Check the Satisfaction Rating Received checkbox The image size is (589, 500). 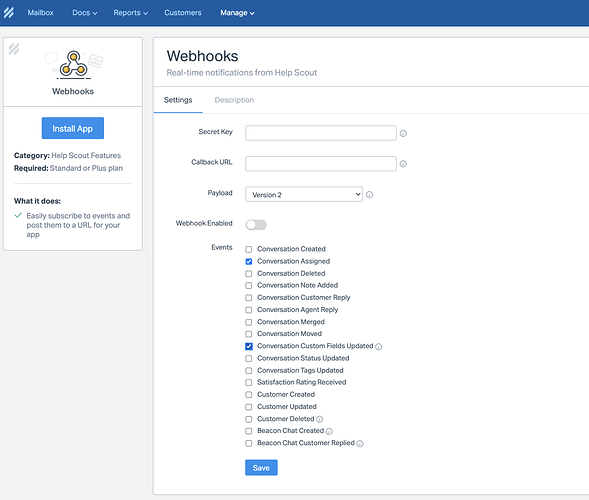tap(249, 382)
